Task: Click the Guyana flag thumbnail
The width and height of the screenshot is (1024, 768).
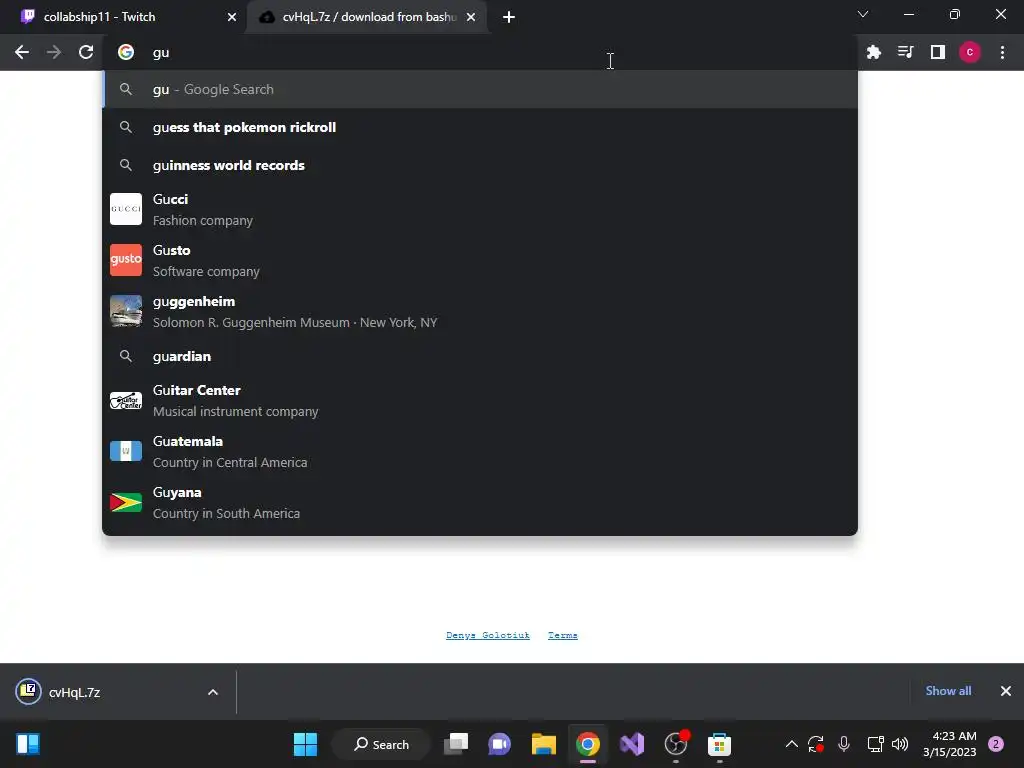Action: coord(126,502)
